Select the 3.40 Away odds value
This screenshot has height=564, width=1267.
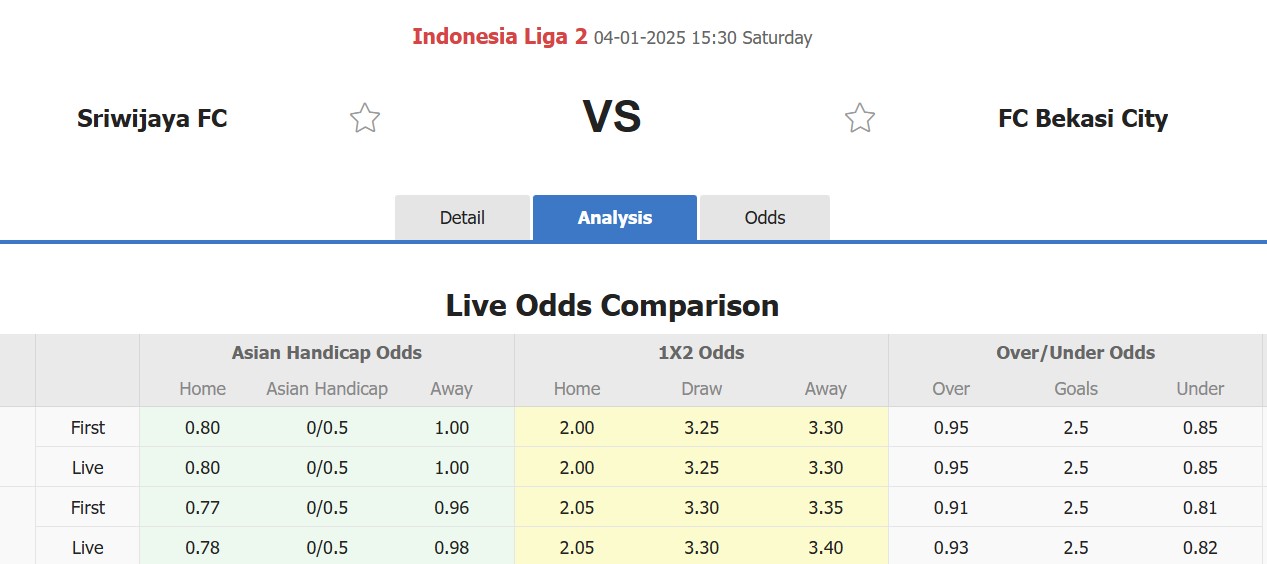826,548
